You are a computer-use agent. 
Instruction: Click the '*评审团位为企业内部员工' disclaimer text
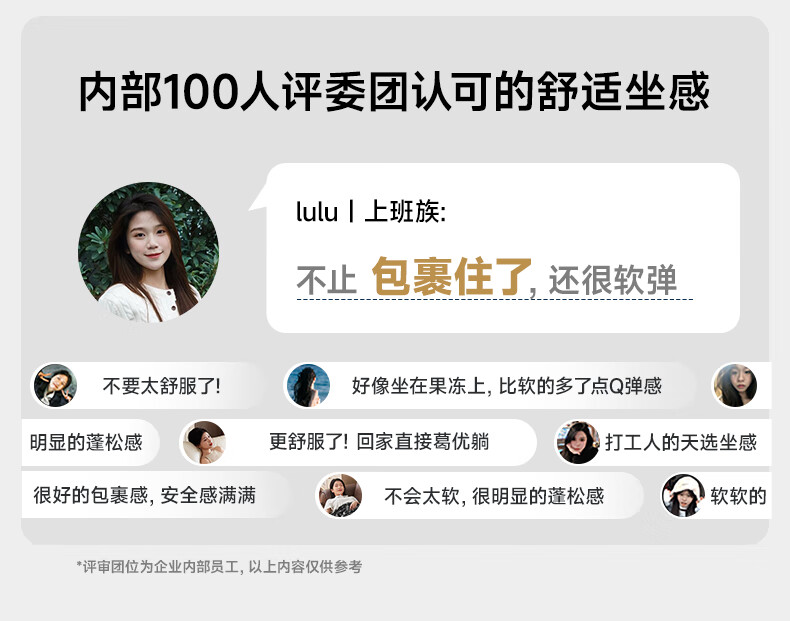click(x=219, y=567)
